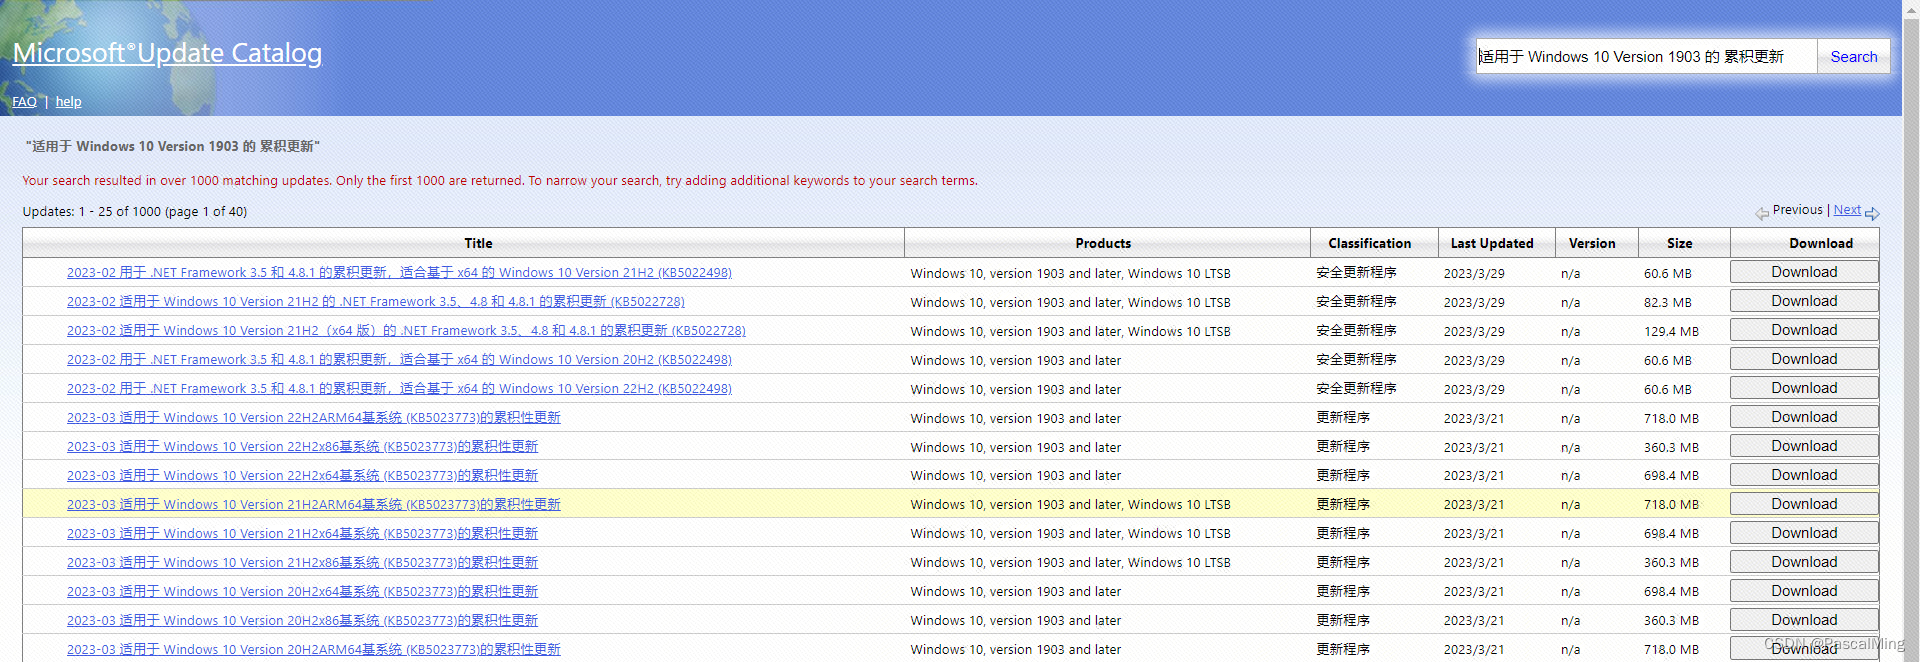Viewport: 1920px width, 662px height.
Task: Open 22H2 ARM64 KB5023773 update link
Action: (x=313, y=418)
